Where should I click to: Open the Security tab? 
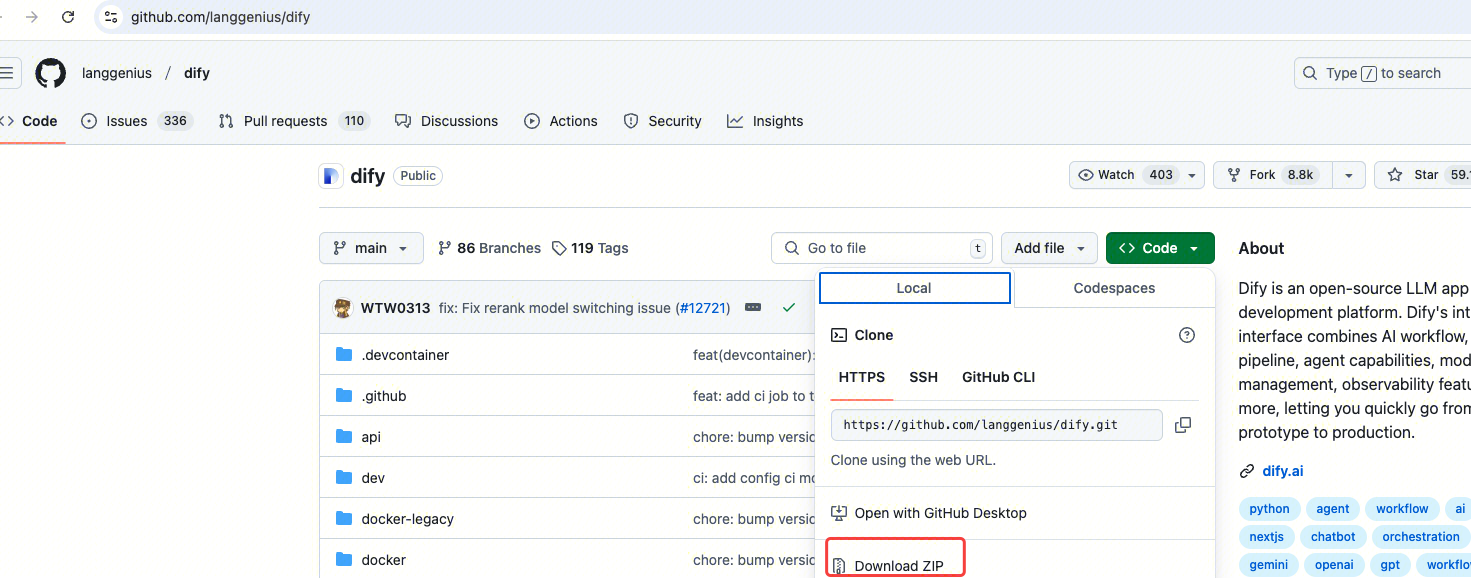point(663,121)
